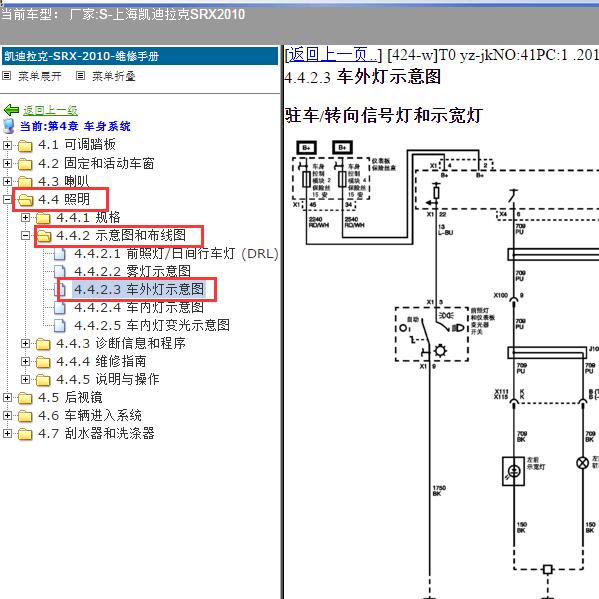599x599 pixels.
Task: Select 4.4 照明 tree item
Action: 64,199
